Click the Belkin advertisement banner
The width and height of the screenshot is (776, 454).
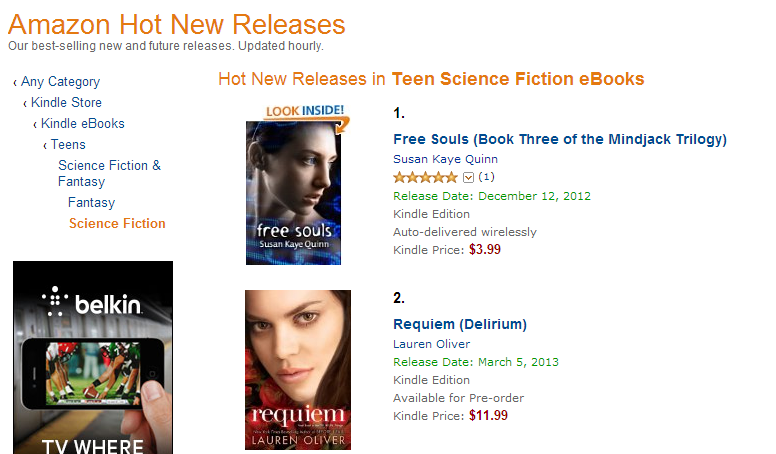(93, 357)
